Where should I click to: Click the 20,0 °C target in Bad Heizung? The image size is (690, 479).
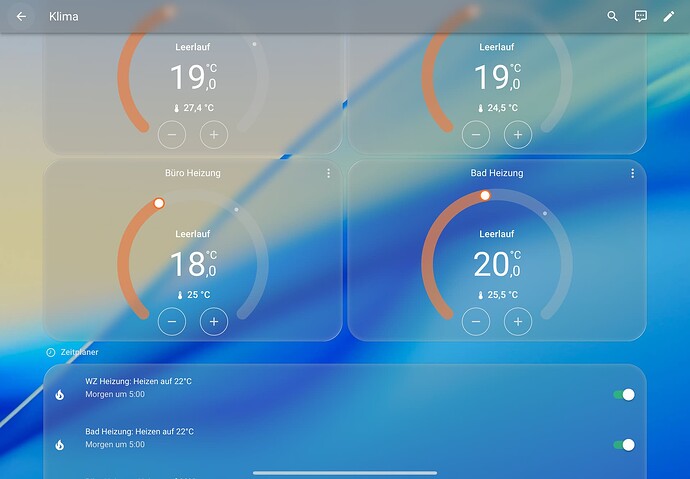[497, 264]
